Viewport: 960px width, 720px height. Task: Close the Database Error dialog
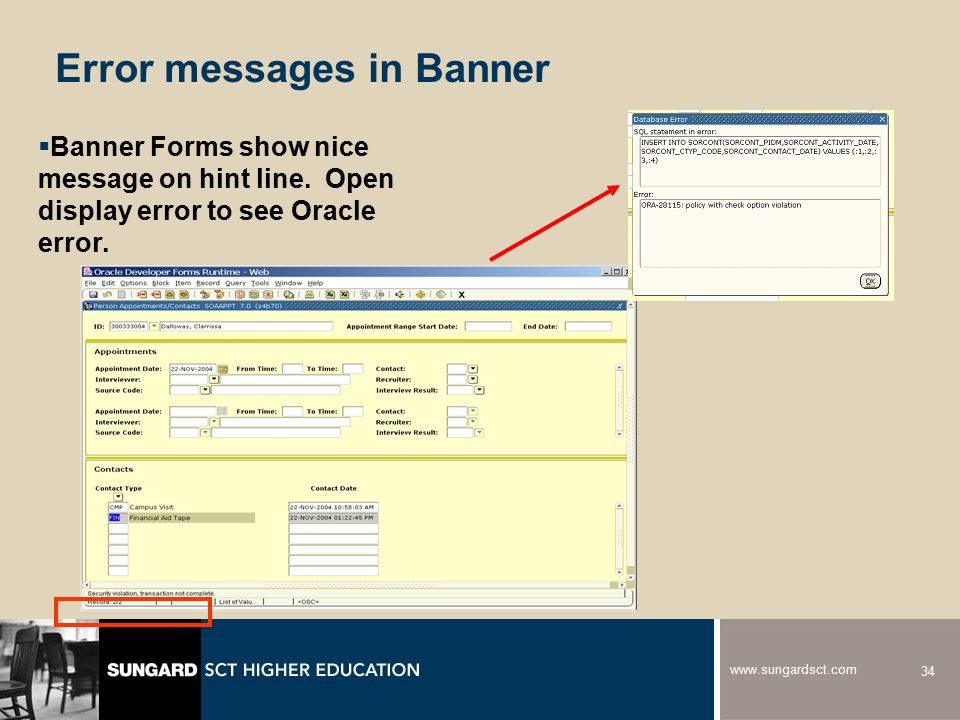pos(882,119)
